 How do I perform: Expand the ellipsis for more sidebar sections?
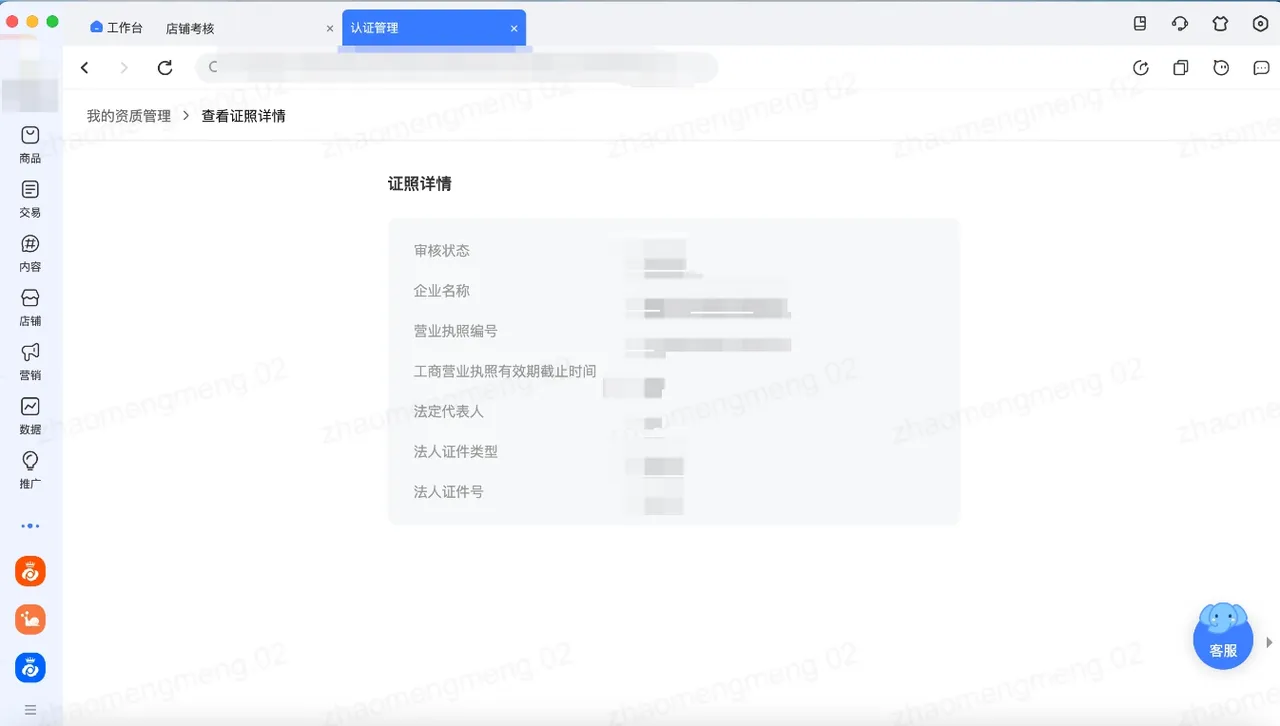[30, 525]
